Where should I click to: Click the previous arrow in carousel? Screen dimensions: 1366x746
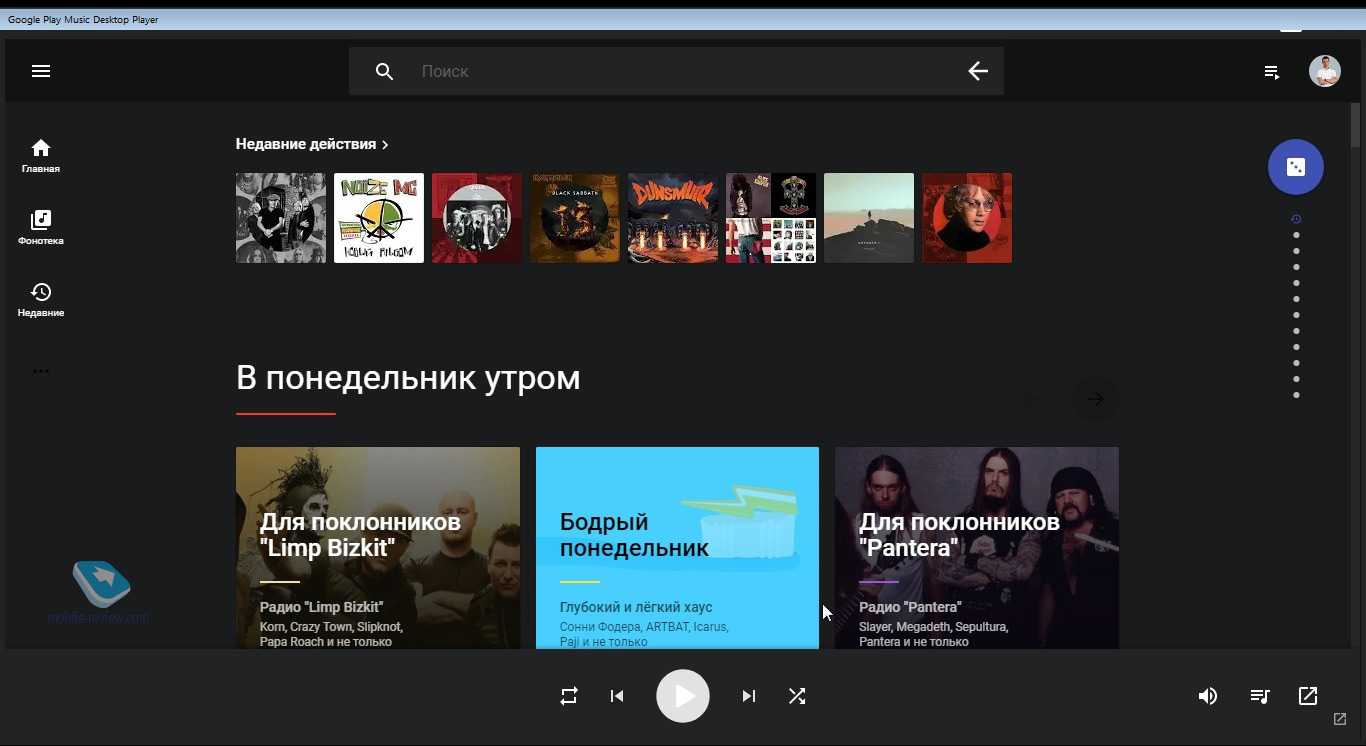point(1034,399)
